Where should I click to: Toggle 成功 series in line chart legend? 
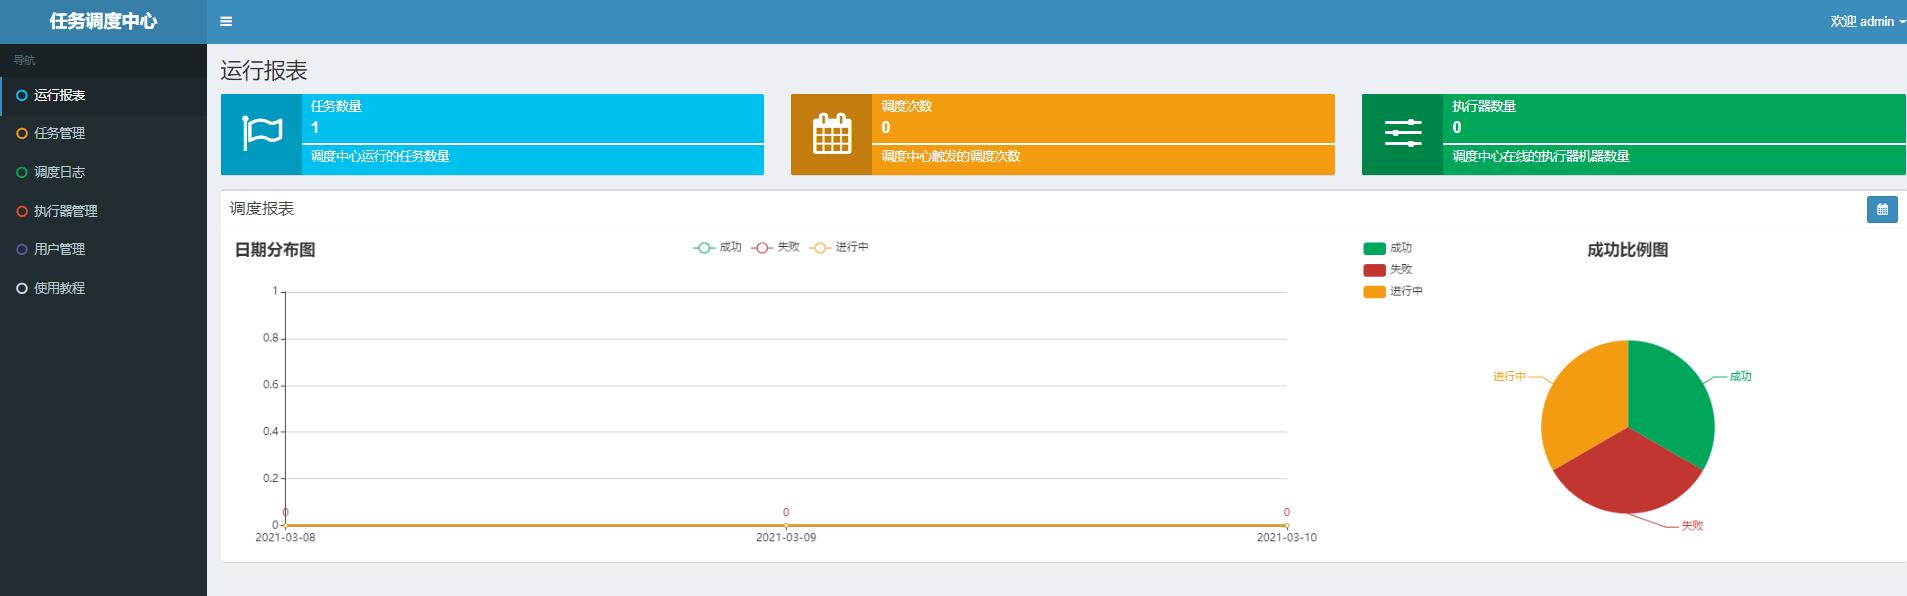(x=717, y=247)
